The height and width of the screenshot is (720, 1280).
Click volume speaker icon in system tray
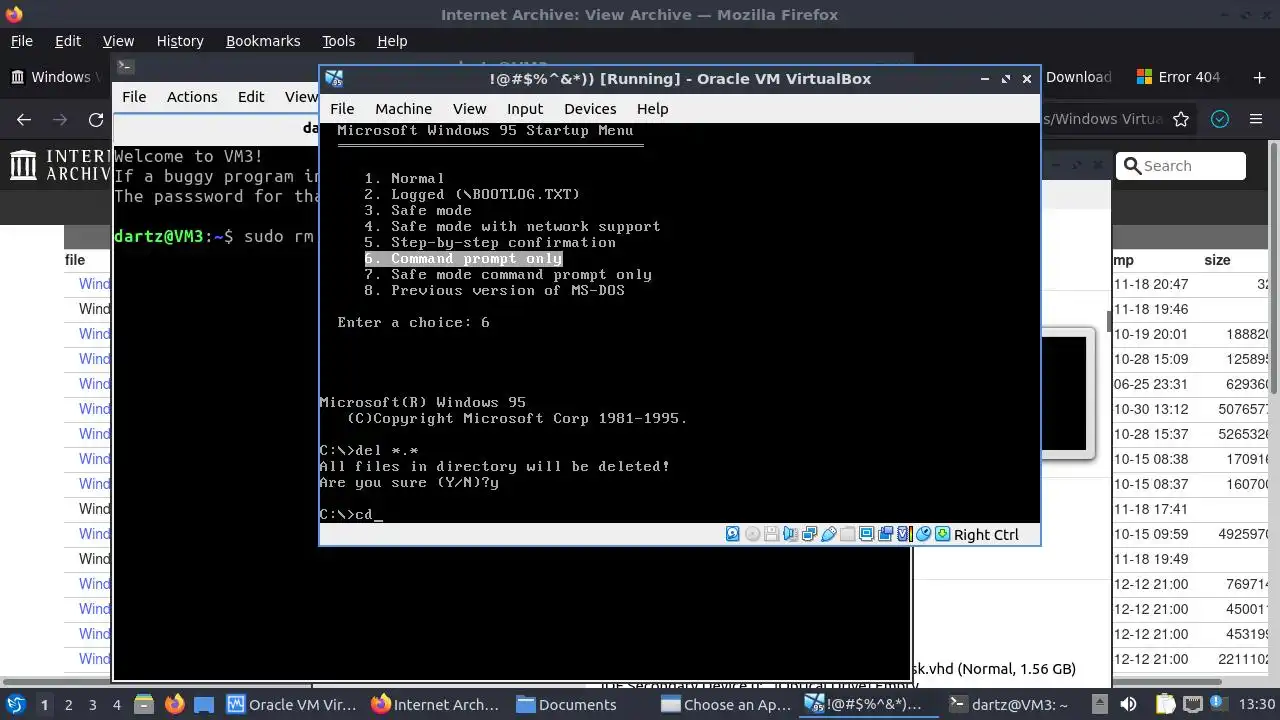(x=1128, y=705)
